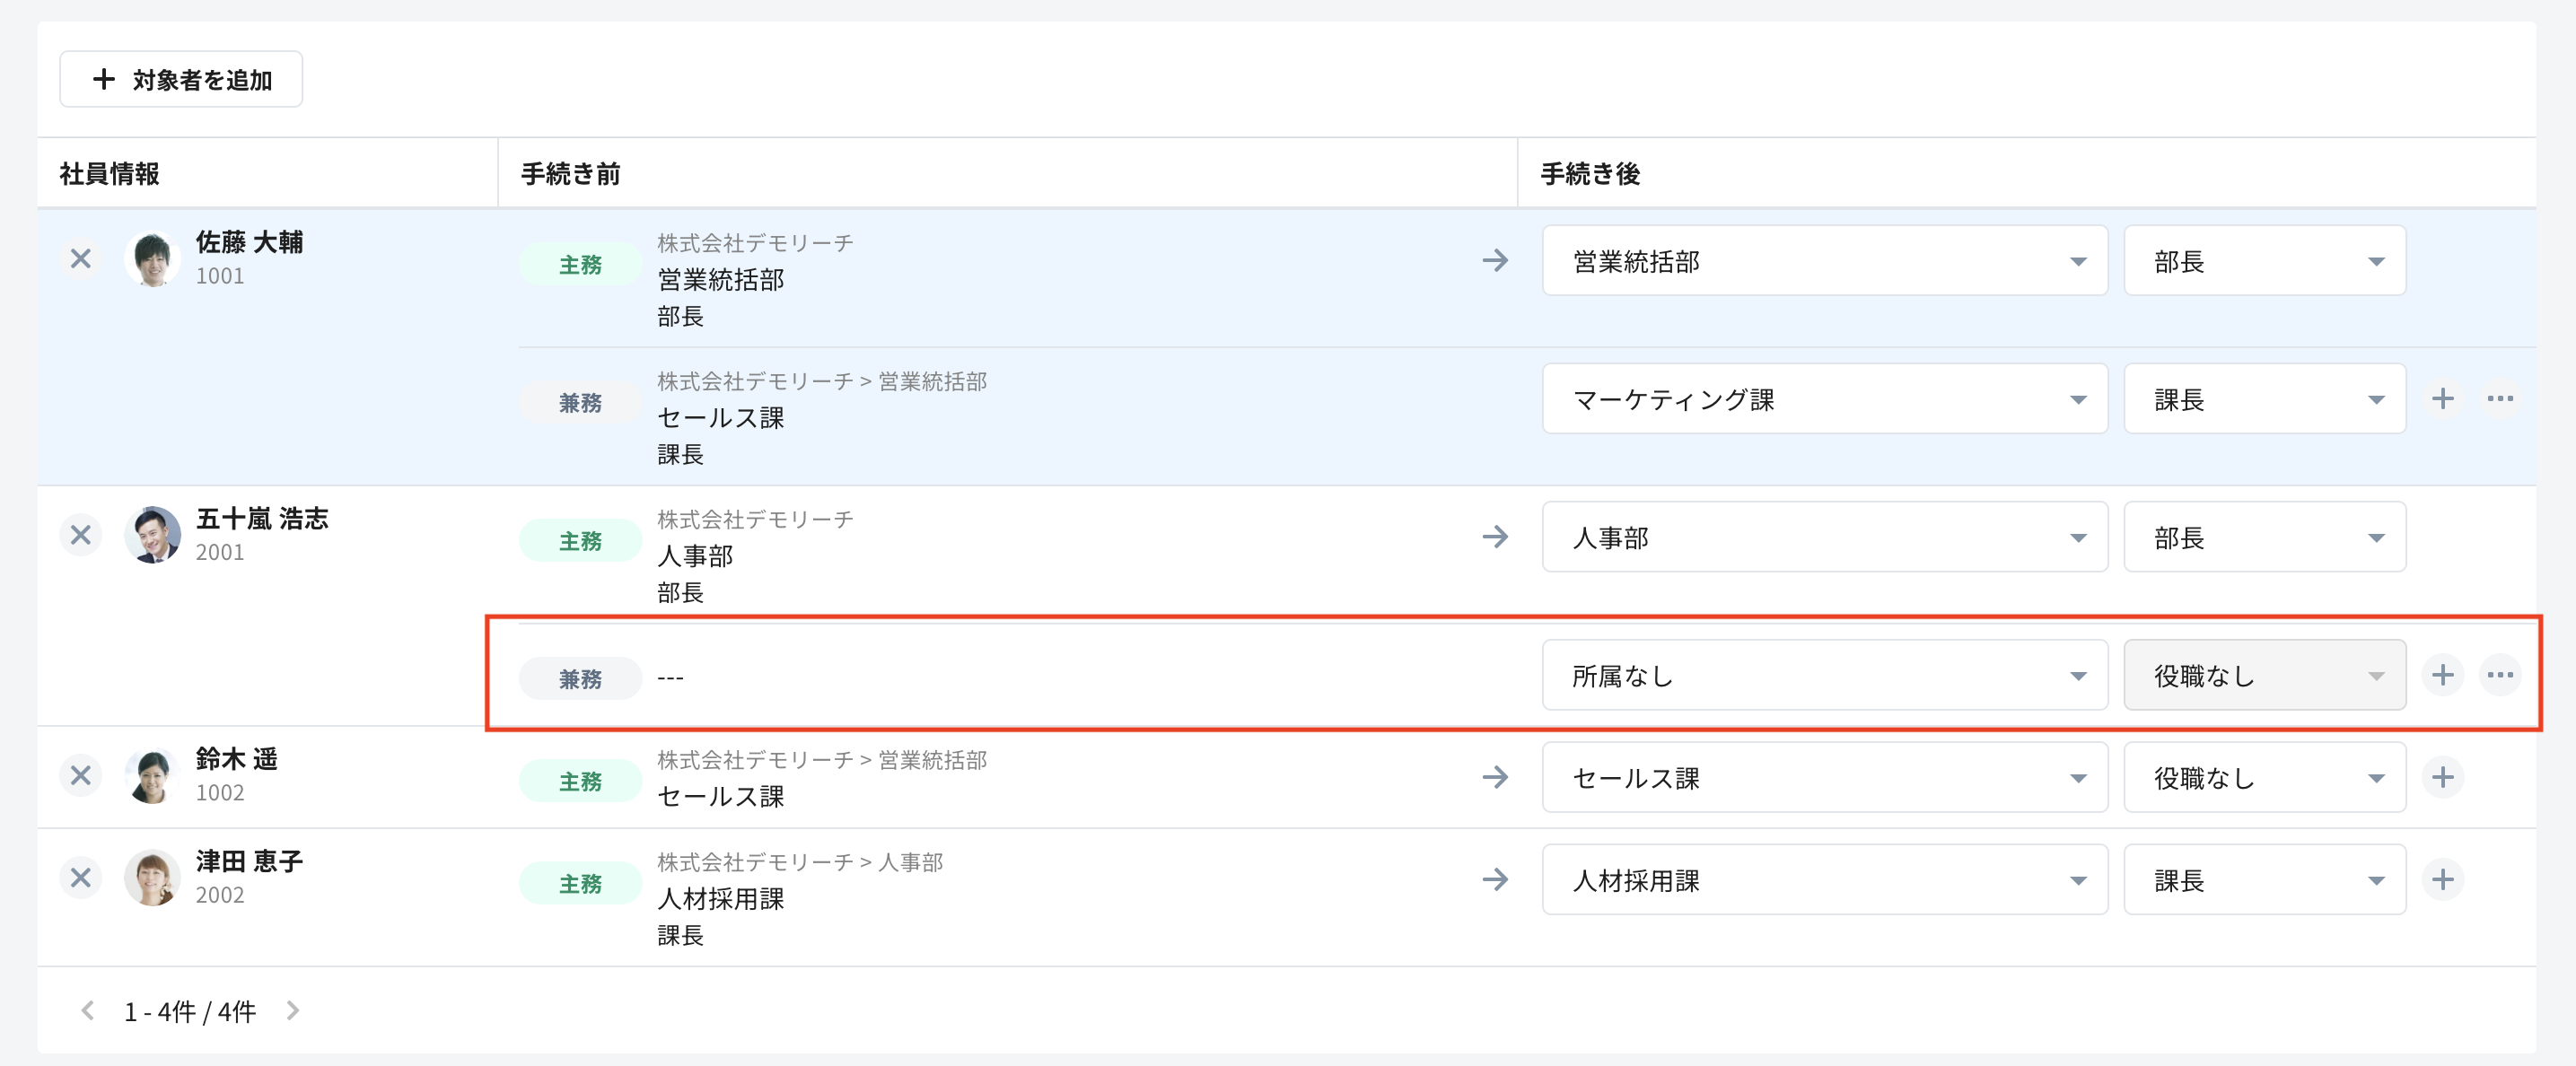
Task: Go to previous page arrow
Action: coord(88,1011)
